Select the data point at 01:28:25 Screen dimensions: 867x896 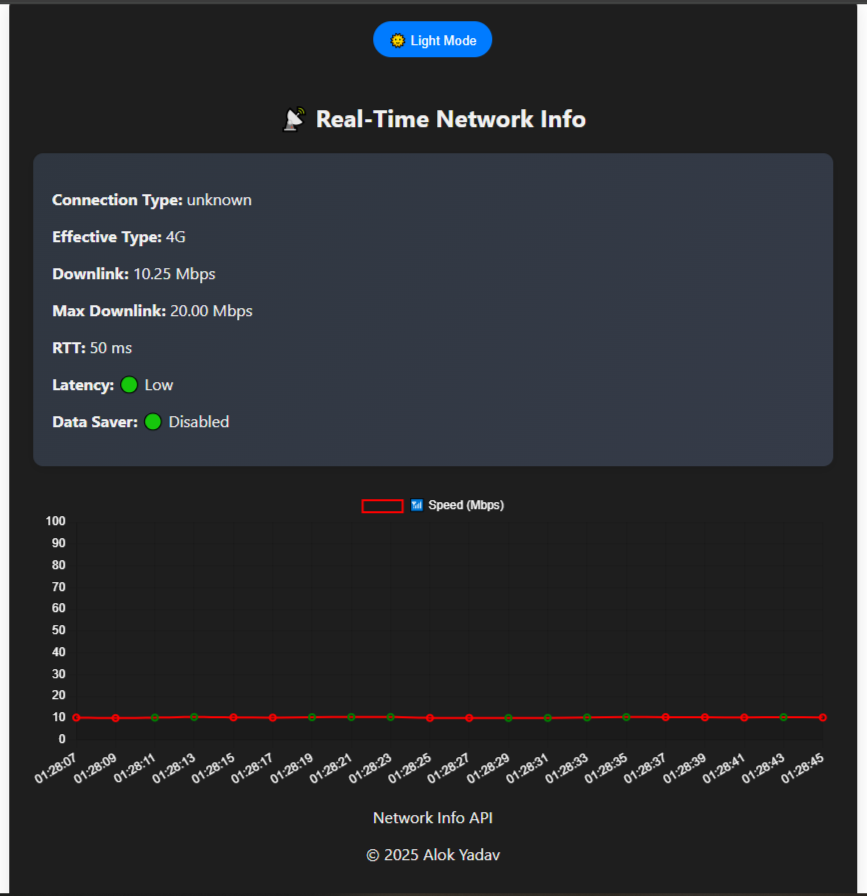click(430, 718)
